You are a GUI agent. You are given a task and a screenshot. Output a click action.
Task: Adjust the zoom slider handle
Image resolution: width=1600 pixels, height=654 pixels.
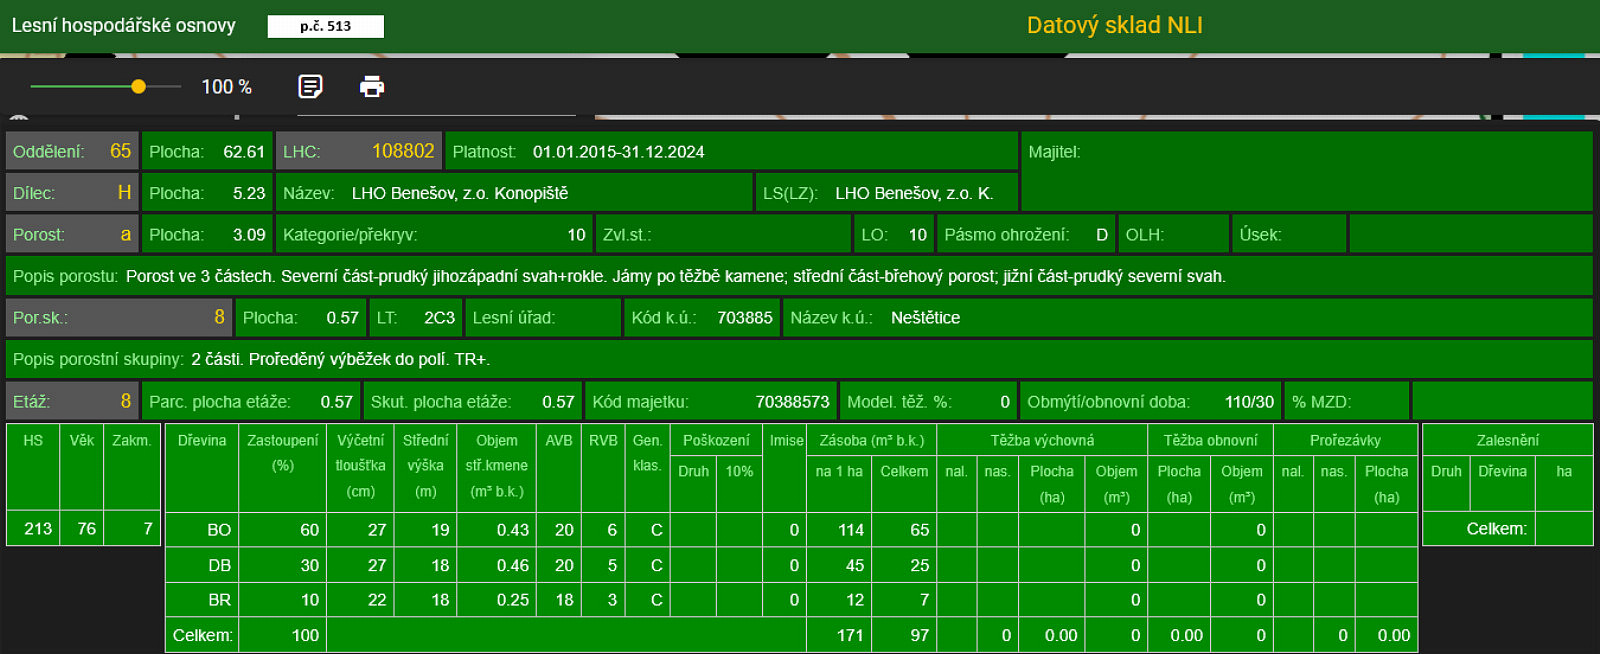139,87
